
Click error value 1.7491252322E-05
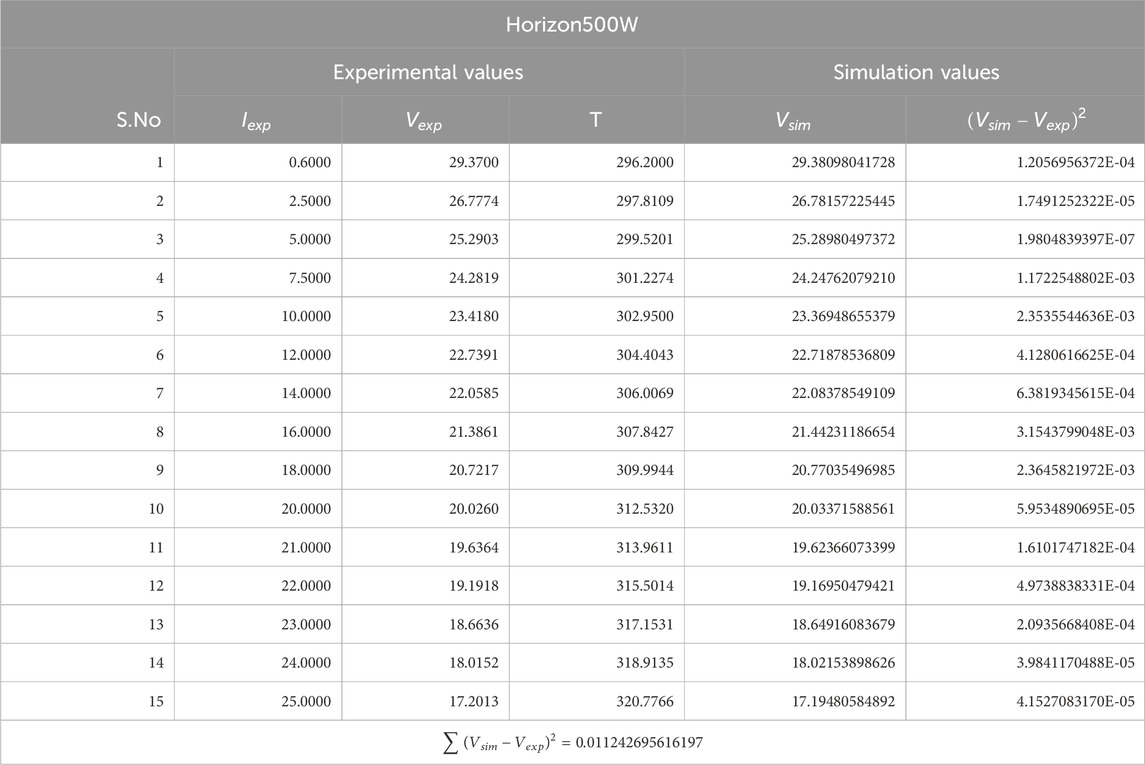(x=1076, y=201)
